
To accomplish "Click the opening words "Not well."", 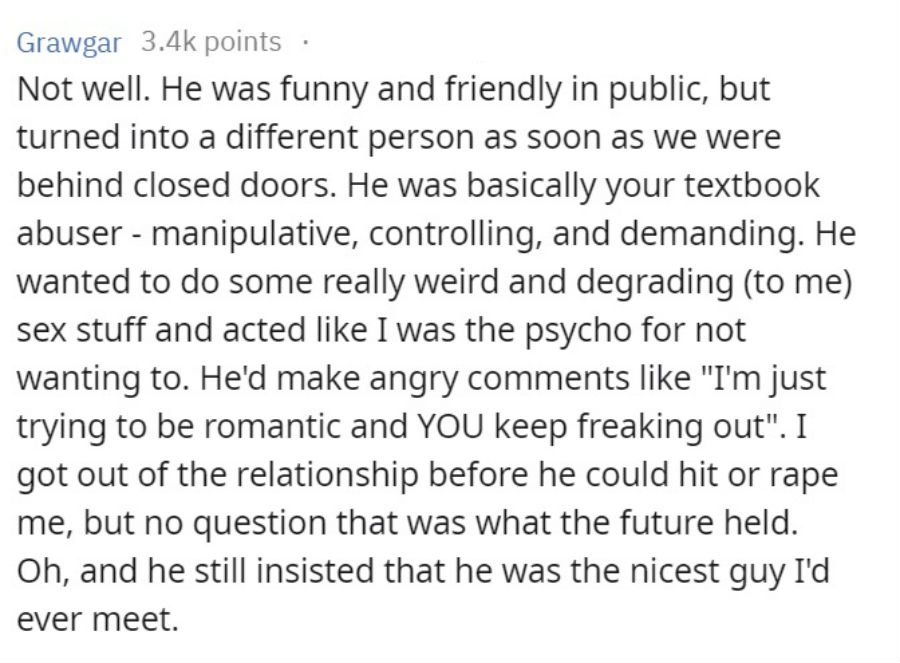I will point(84,88).
